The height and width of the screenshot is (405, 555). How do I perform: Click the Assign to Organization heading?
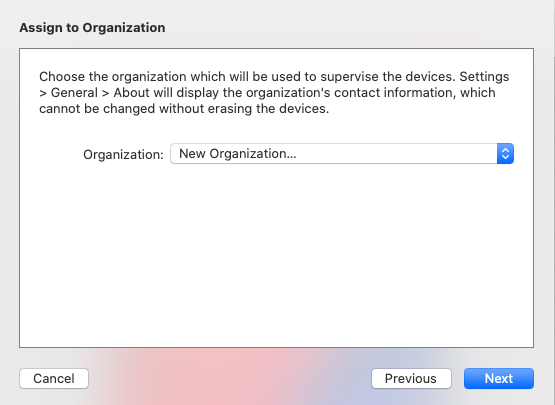(x=92, y=28)
